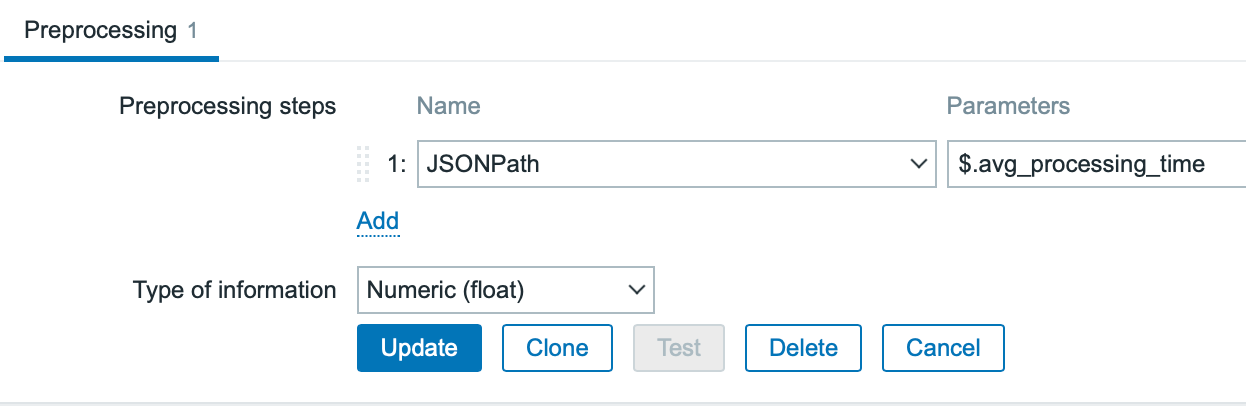Click the blue underline beneath Preprocessing tab
1246x406 pixels.
[111, 59]
